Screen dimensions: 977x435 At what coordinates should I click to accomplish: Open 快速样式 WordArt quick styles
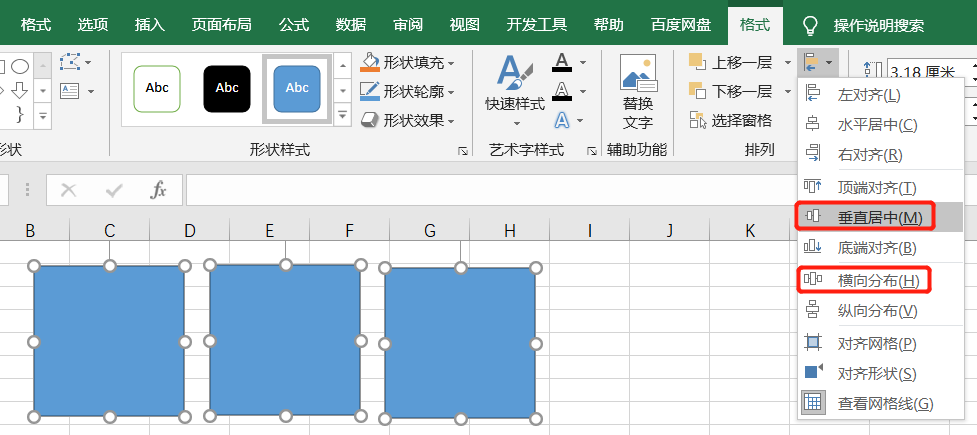515,86
